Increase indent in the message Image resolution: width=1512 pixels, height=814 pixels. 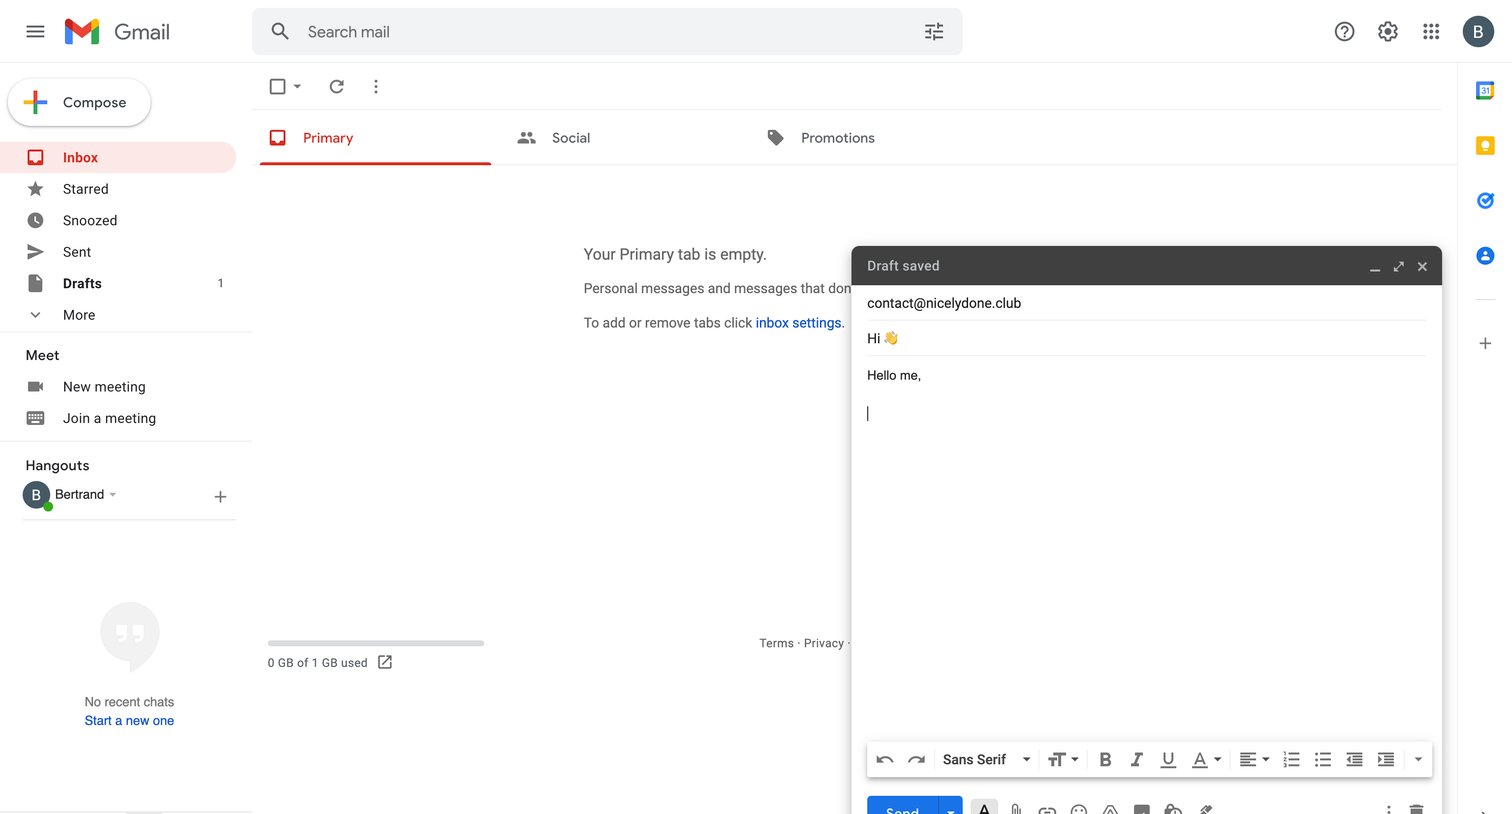click(1386, 760)
